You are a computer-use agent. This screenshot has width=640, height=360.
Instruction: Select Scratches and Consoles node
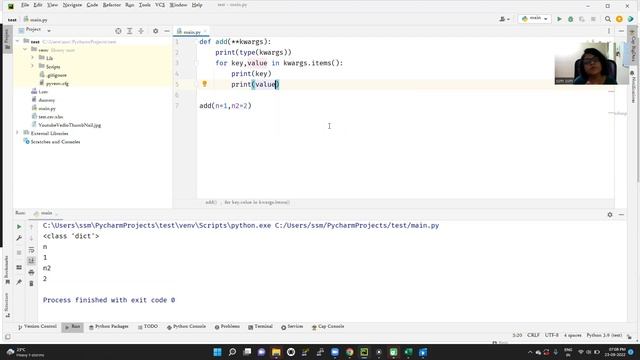55,142
